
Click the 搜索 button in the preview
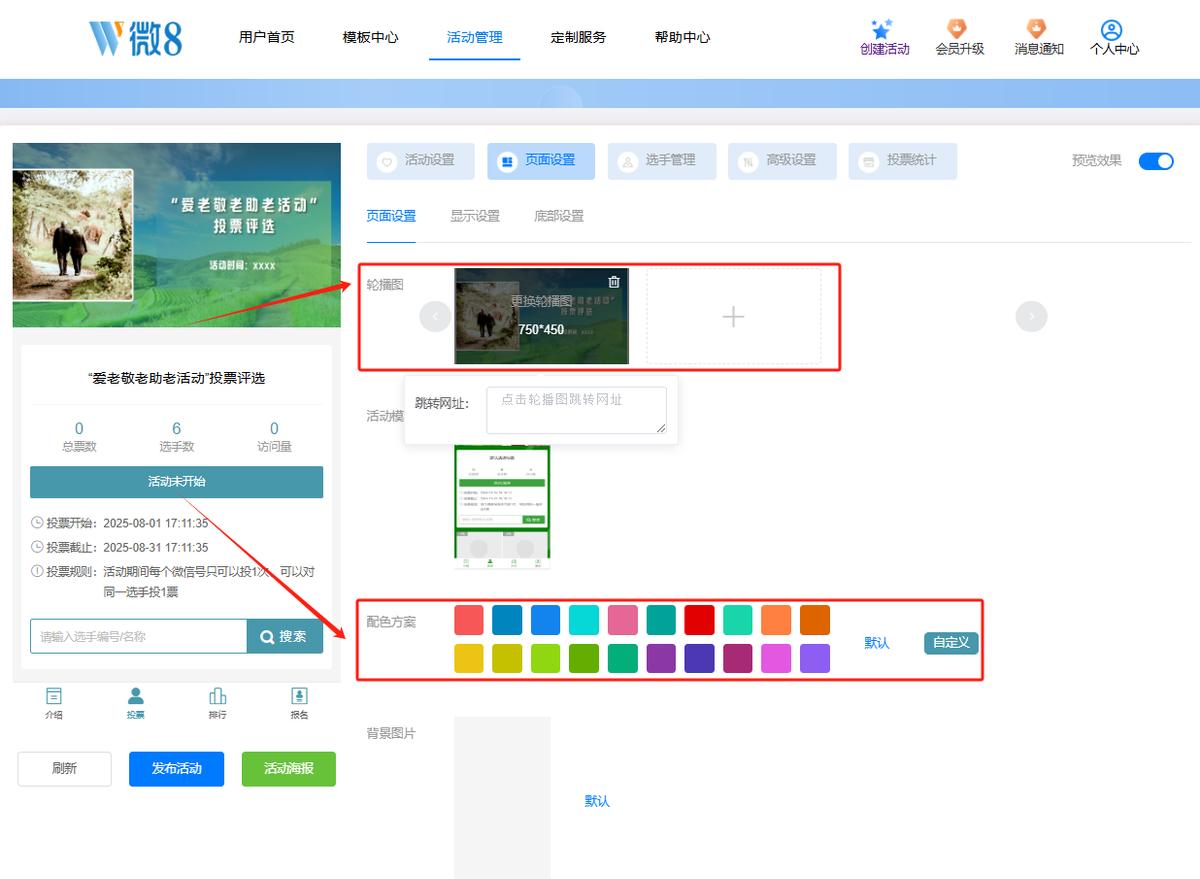pyautogui.click(x=285, y=637)
